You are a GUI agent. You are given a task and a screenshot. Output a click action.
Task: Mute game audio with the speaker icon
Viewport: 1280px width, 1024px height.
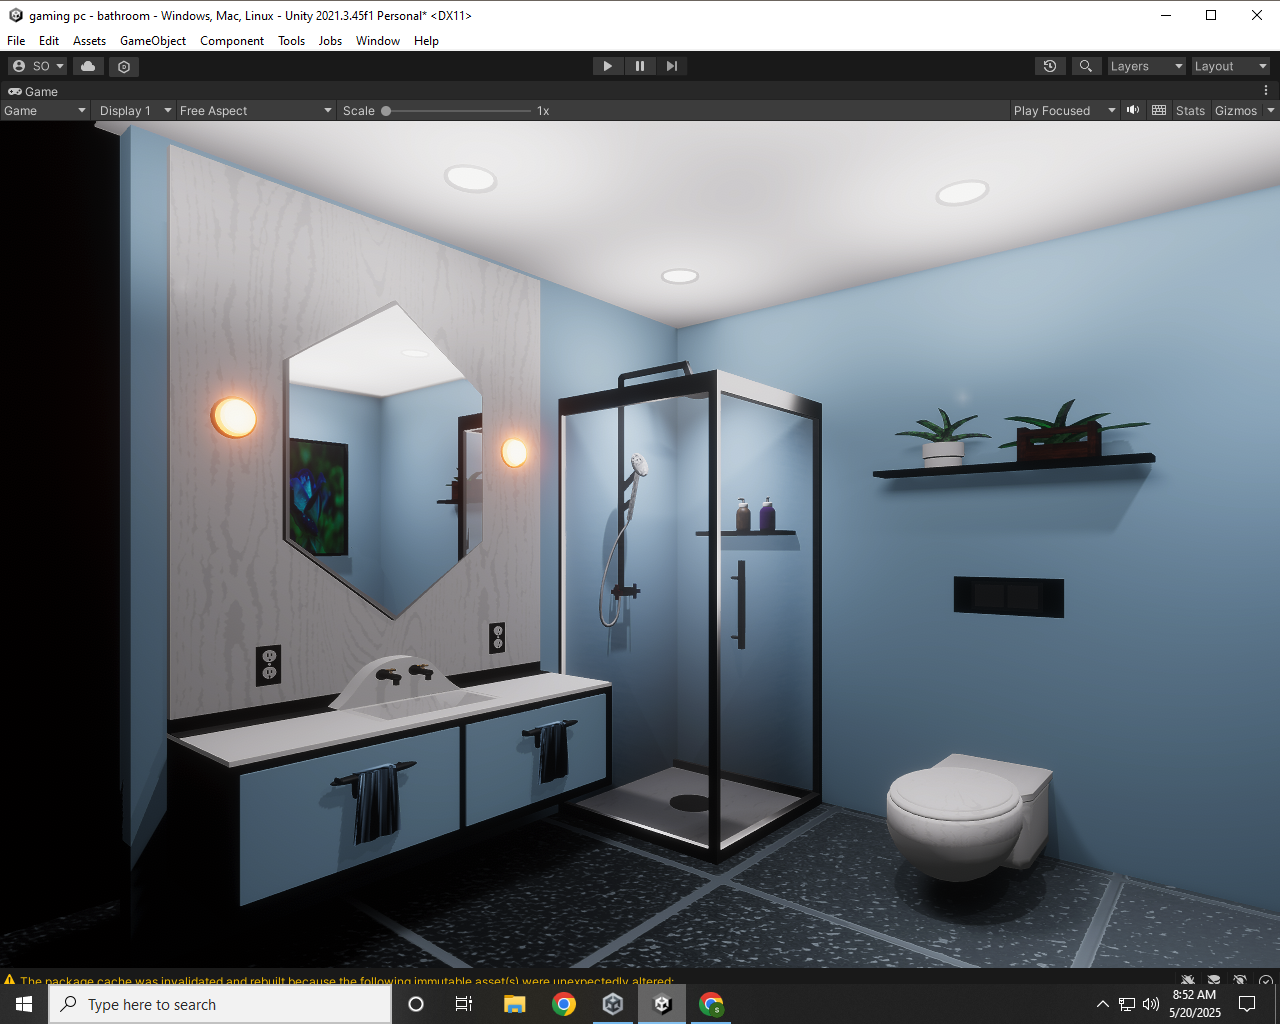click(1132, 110)
